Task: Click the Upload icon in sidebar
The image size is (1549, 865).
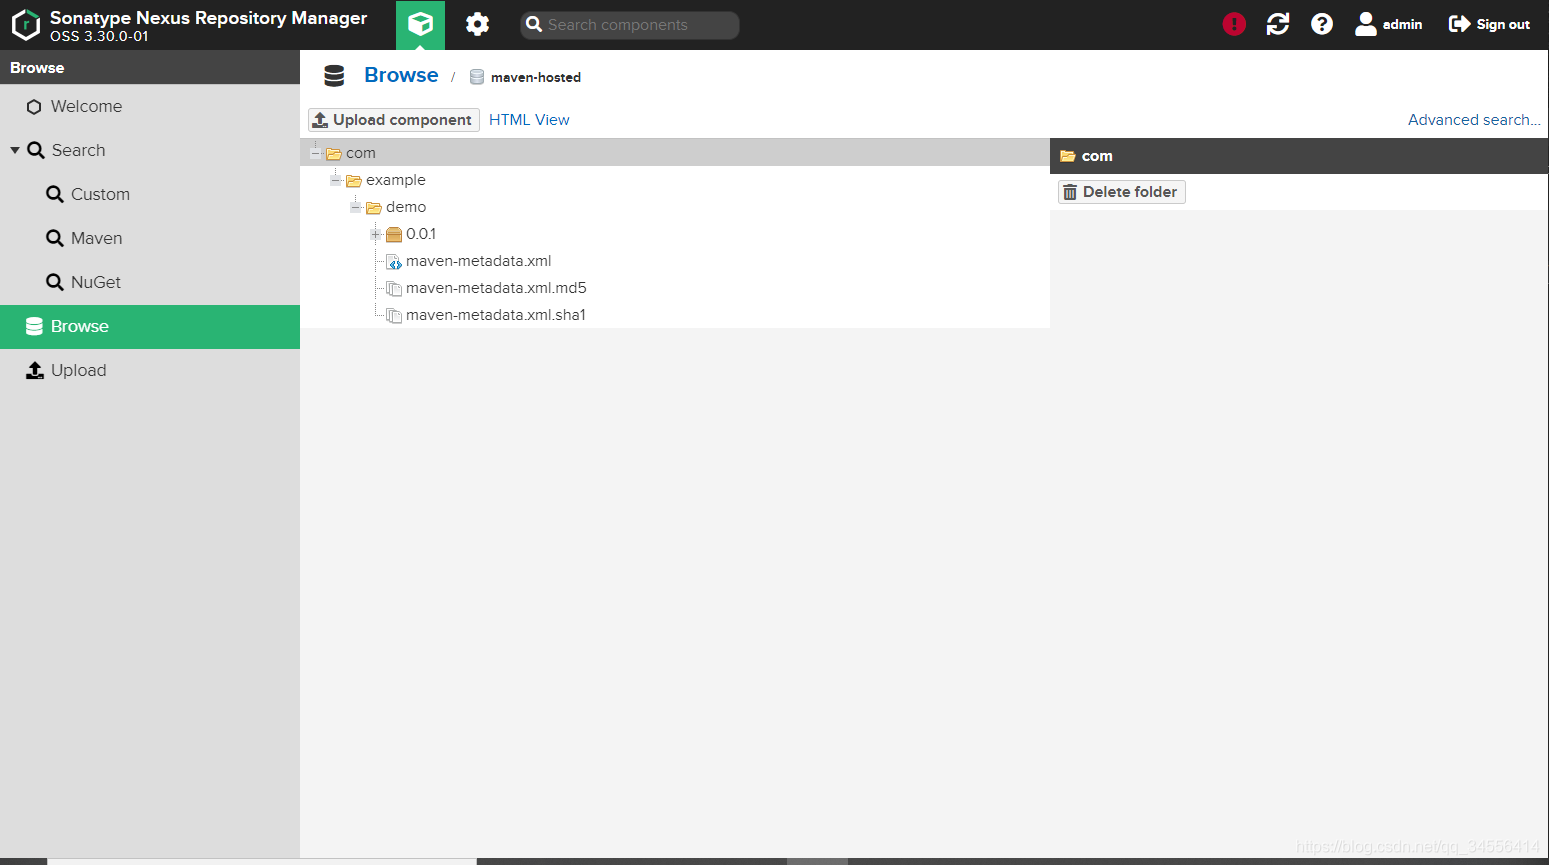Action: pyautogui.click(x=35, y=370)
